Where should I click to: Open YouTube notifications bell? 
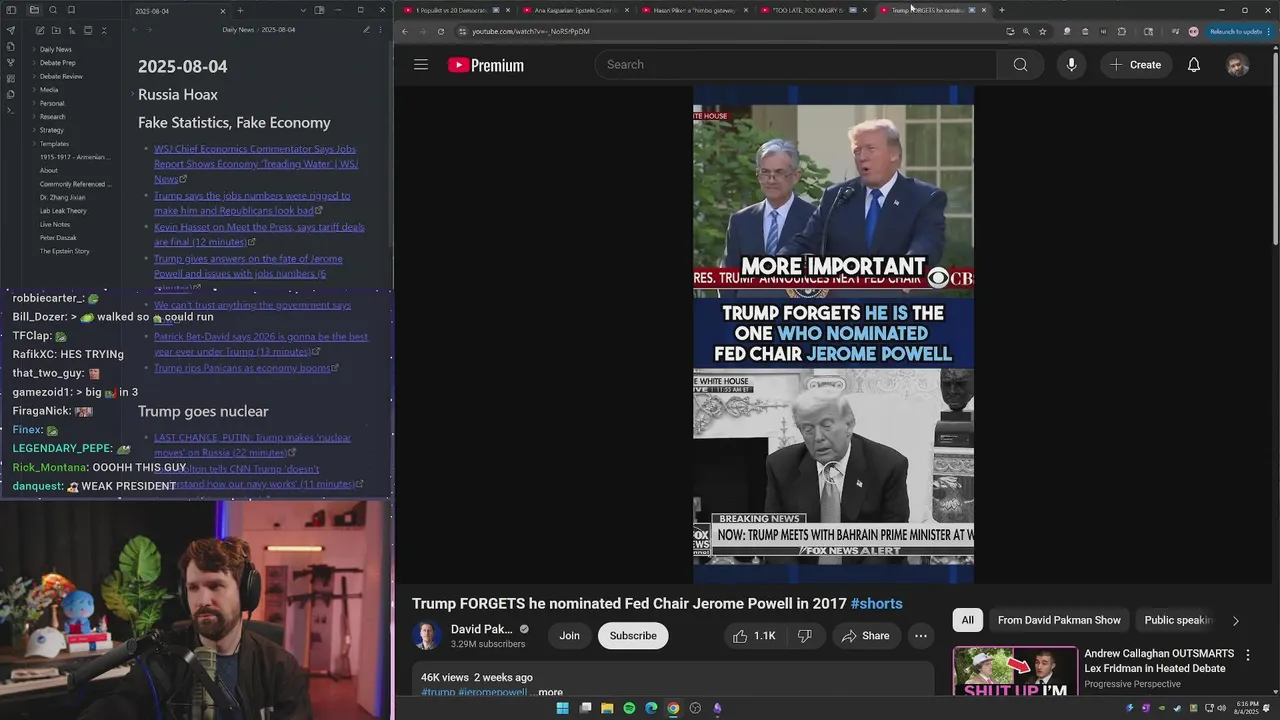[x=1194, y=65]
